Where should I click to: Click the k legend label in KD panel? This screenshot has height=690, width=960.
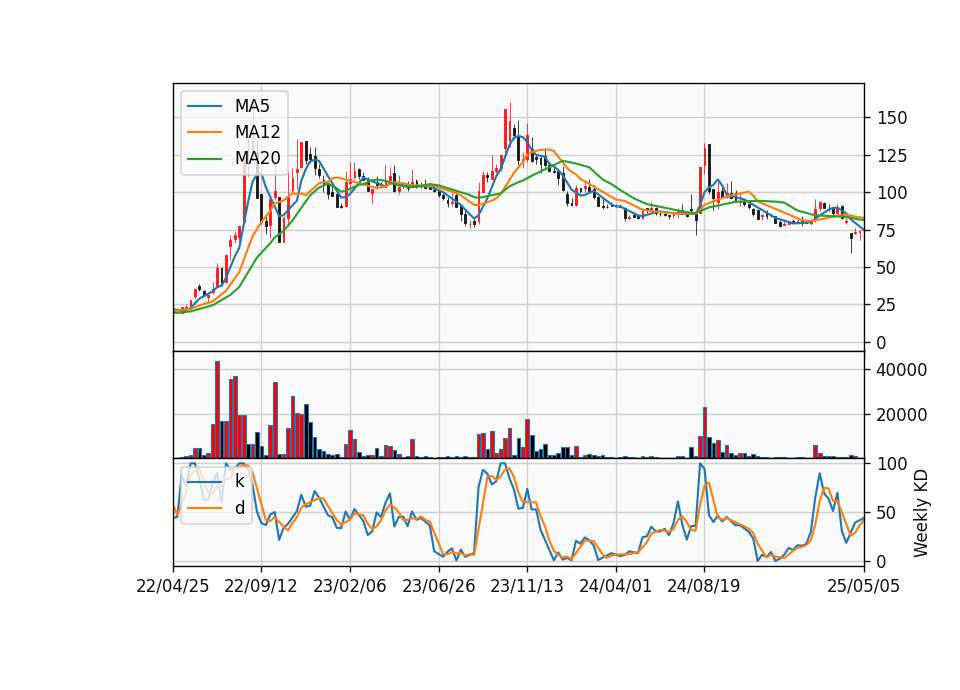pos(239,481)
